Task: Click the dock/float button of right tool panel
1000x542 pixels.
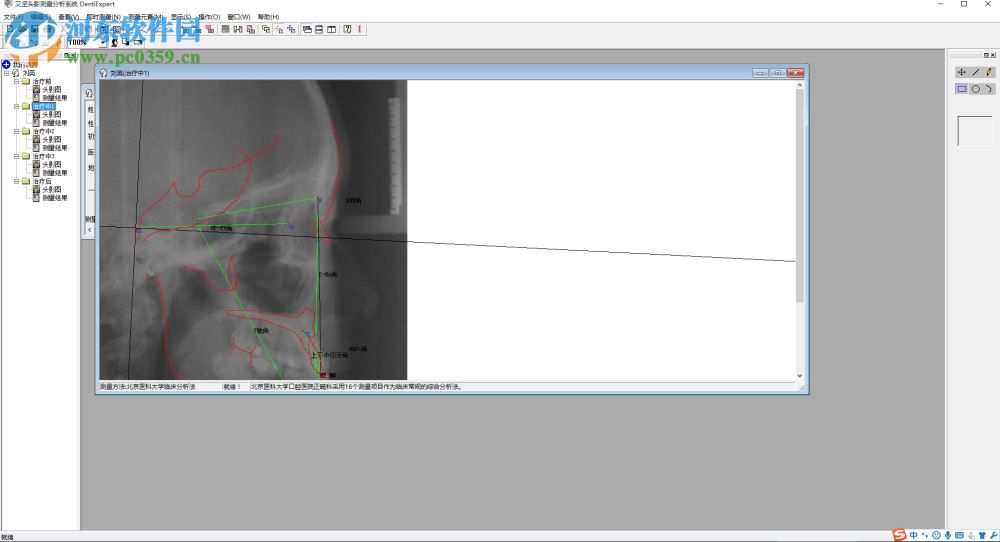Action: 987,55
